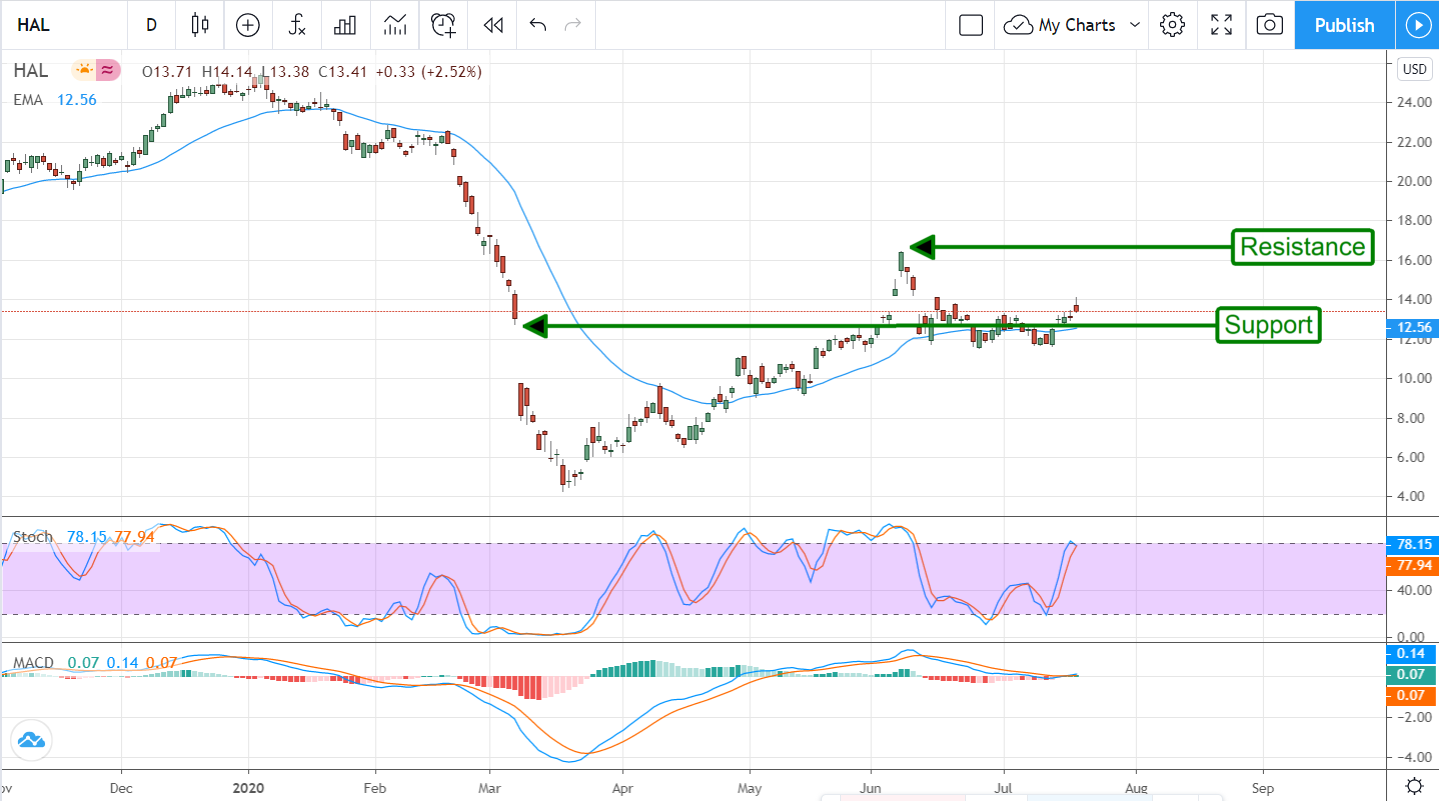Select the EMA indicator legend
This screenshot has height=801, width=1439.
28,100
